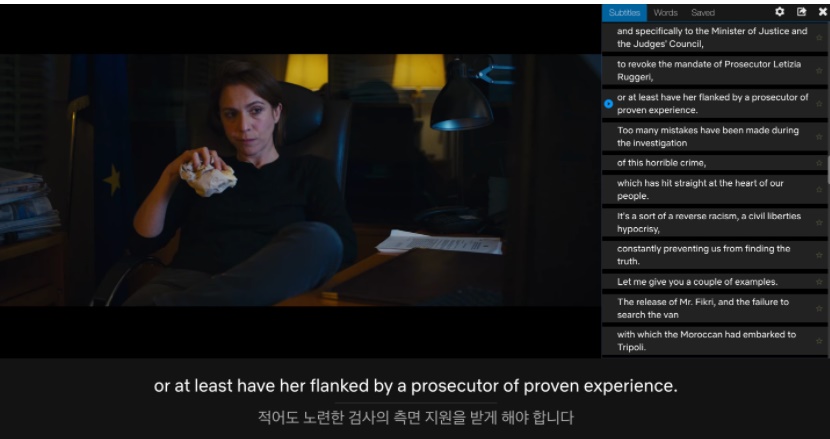Jump to "constantly preventing us" subtitle line
Viewport: 830px width, 439px height.
click(x=715, y=255)
